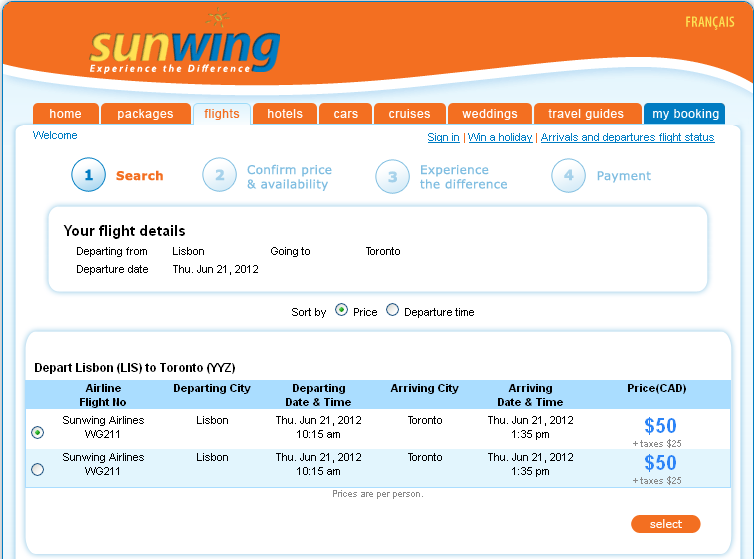The height and width of the screenshot is (559, 754).
Task: Click the step 1 Search circle
Action: pos(88,175)
